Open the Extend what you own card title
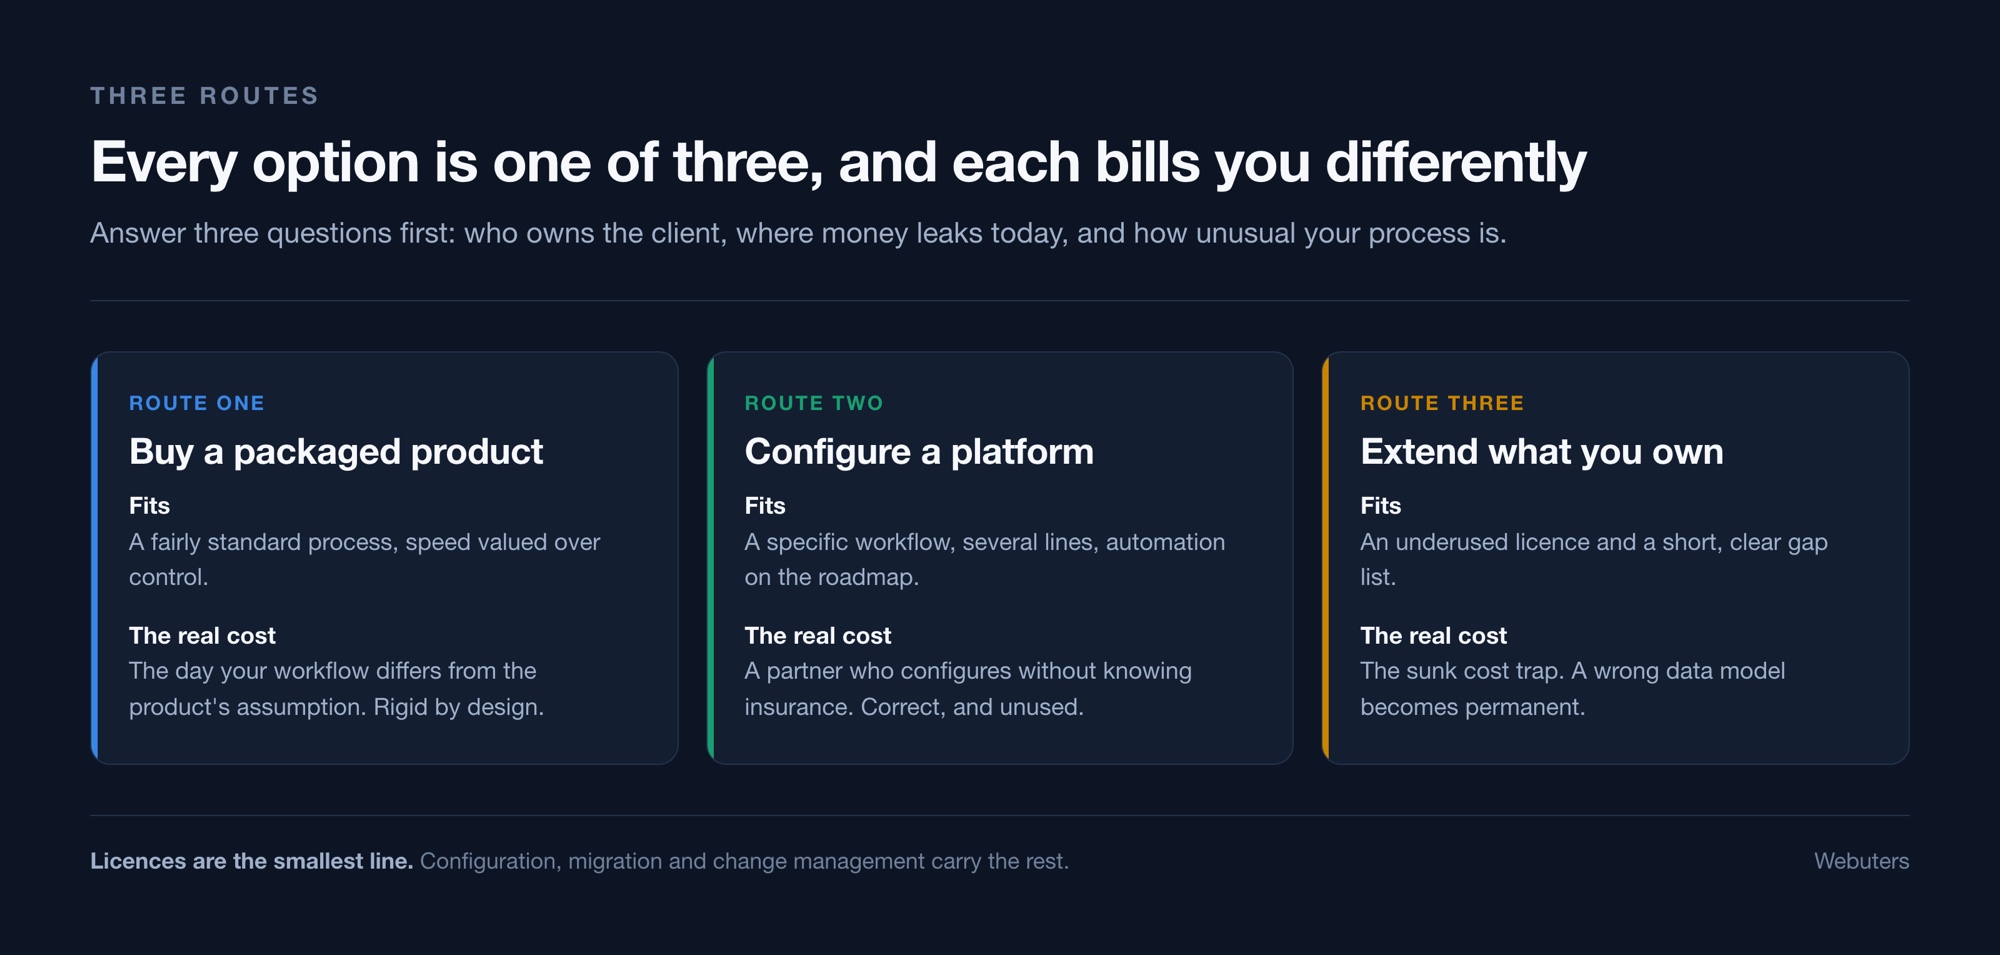Screen dimensions: 2000x955 coord(1542,452)
